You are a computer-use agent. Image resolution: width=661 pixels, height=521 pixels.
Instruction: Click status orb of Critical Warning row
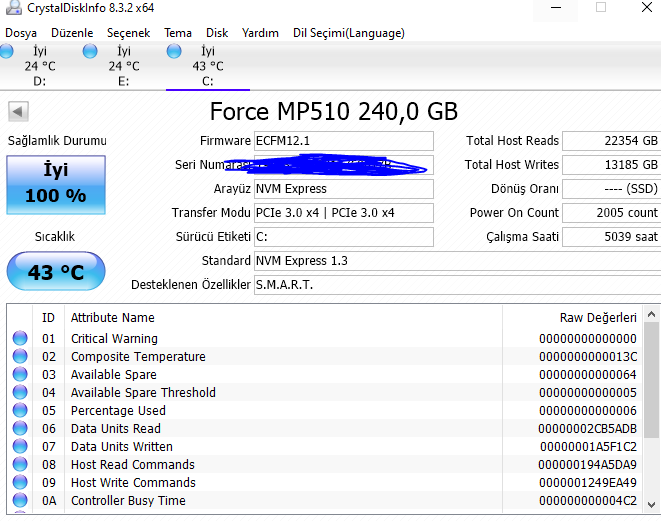(20, 338)
